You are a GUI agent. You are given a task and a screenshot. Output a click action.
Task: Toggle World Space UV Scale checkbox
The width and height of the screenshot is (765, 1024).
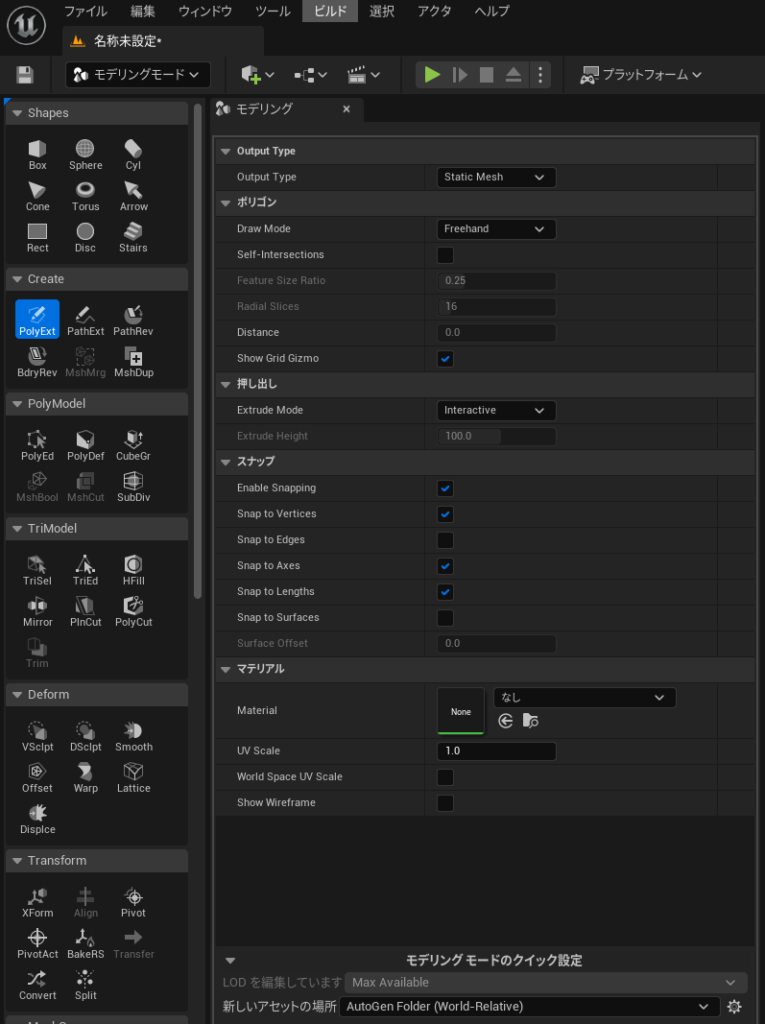point(445,777)
